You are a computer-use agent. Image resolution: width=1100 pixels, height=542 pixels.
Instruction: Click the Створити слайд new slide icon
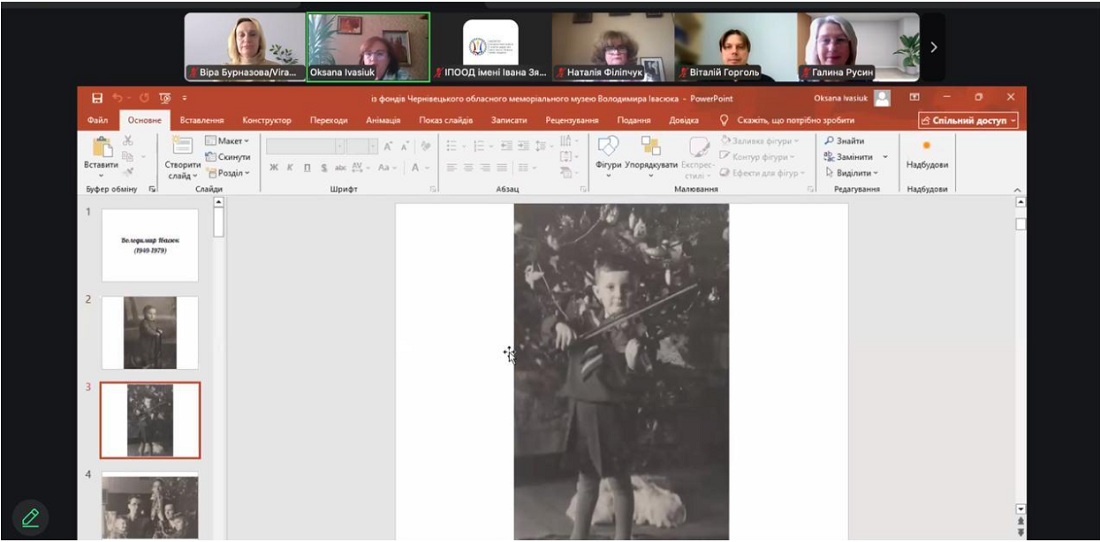point(182,148)
